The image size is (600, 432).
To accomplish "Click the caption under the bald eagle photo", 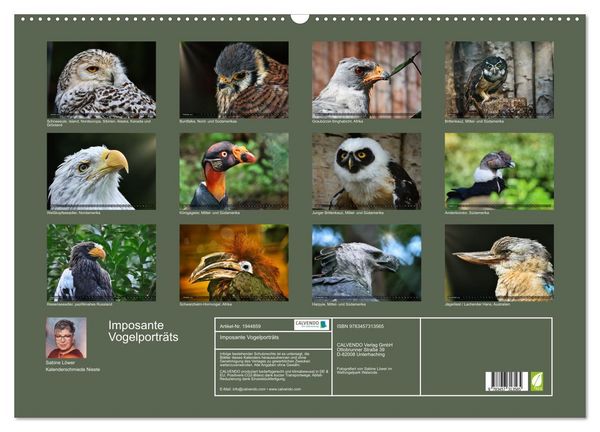I will (73, 213).
